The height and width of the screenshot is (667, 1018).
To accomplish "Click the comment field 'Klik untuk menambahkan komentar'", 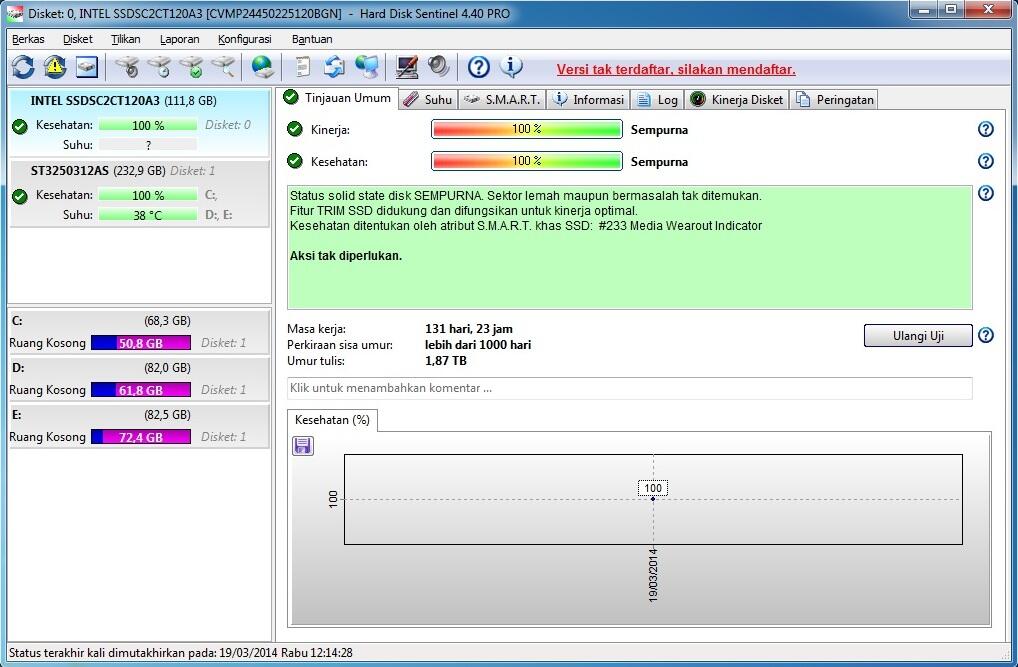I will pyautogui.click(x=629, y=388).
